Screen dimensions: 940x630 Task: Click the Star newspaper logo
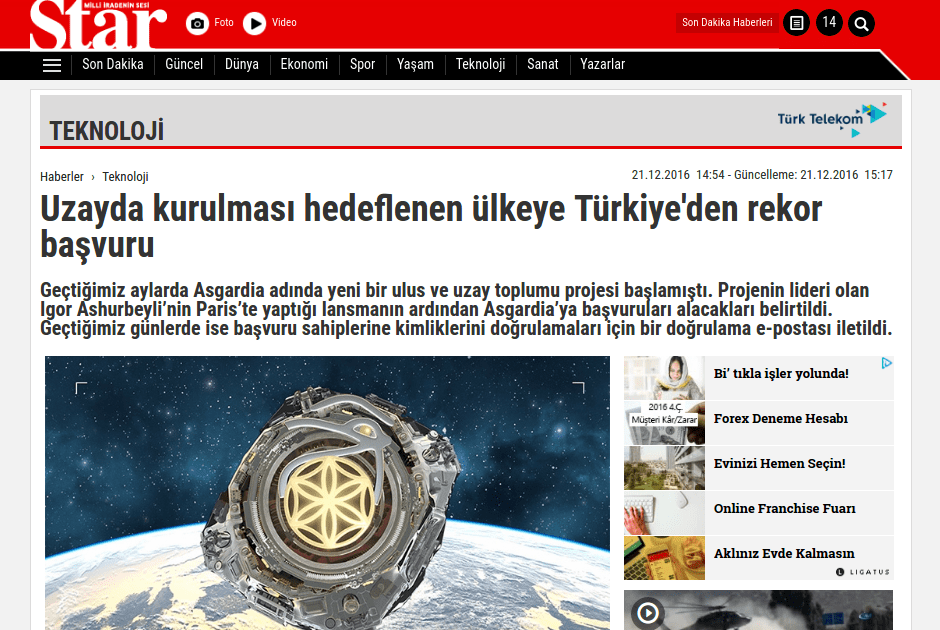[x=97, y=25]
